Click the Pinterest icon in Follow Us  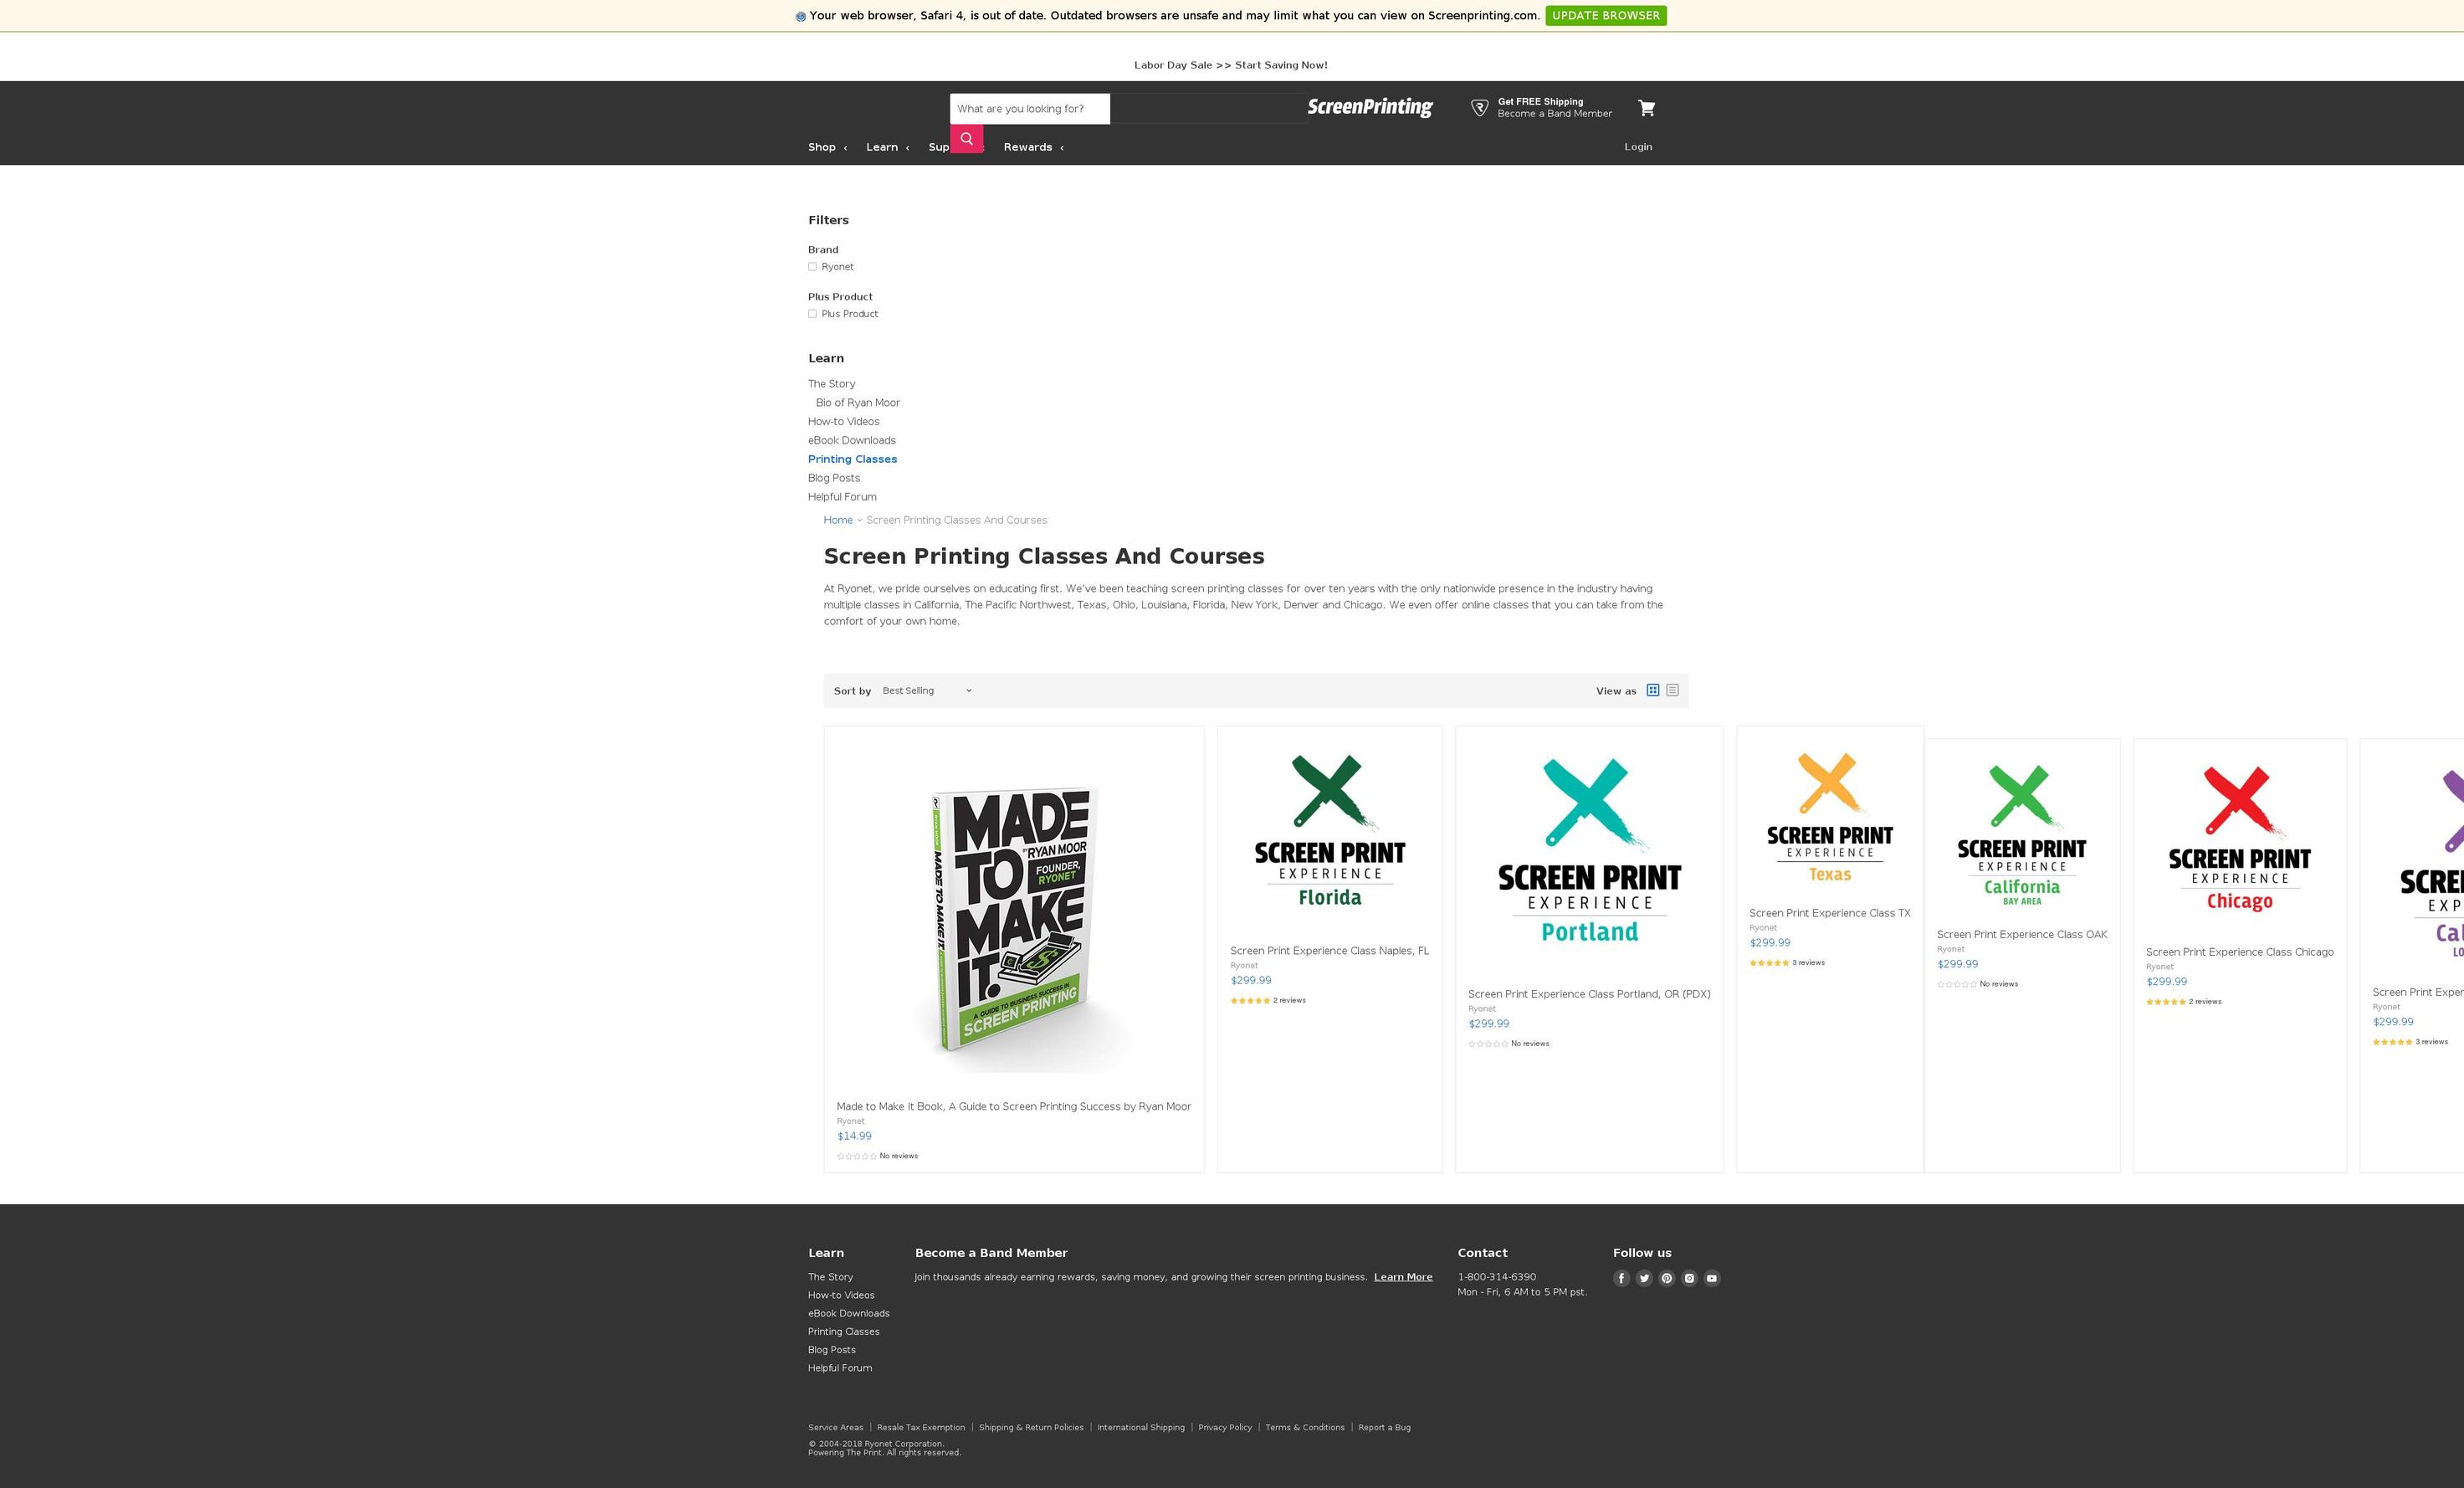pyautogui.click(x=1667, y=1279)
